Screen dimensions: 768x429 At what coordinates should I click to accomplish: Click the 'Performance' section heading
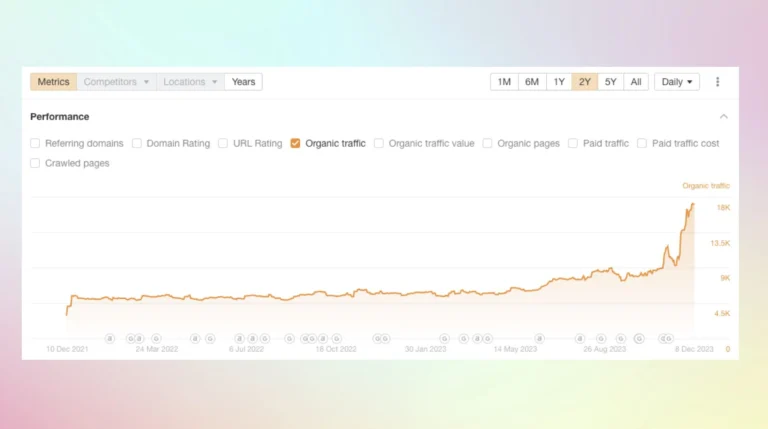point(60,117)
